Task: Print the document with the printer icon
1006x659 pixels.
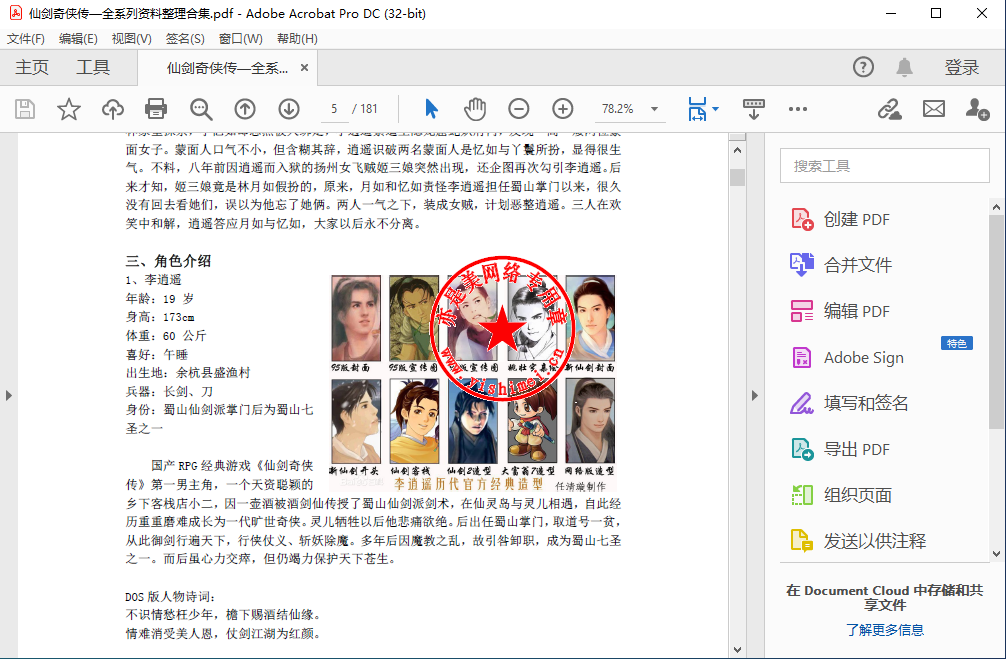Action: (156, 109)
